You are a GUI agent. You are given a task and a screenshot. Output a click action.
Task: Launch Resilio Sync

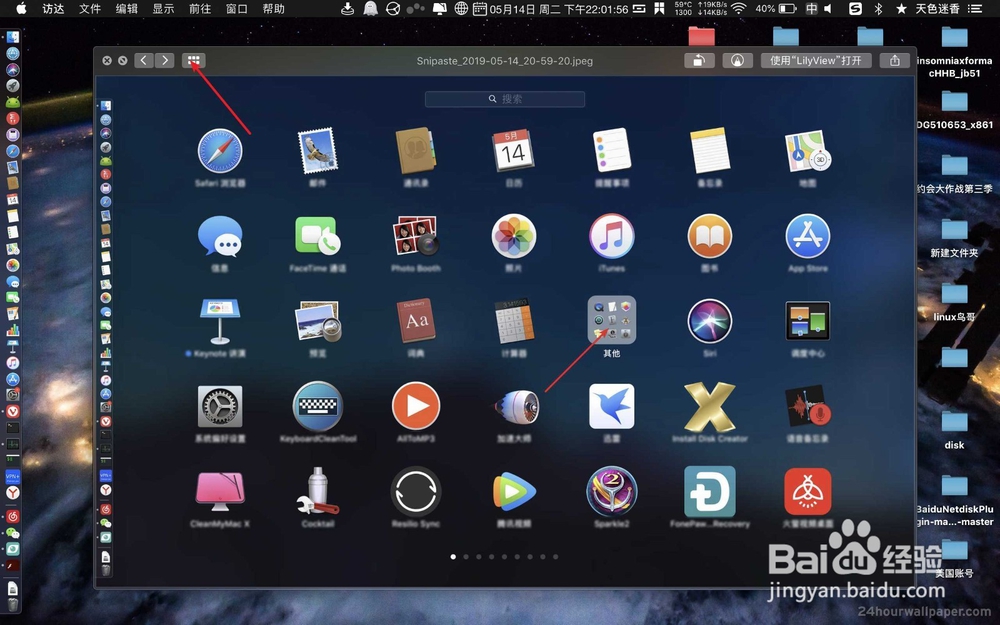tap(416, 490)
